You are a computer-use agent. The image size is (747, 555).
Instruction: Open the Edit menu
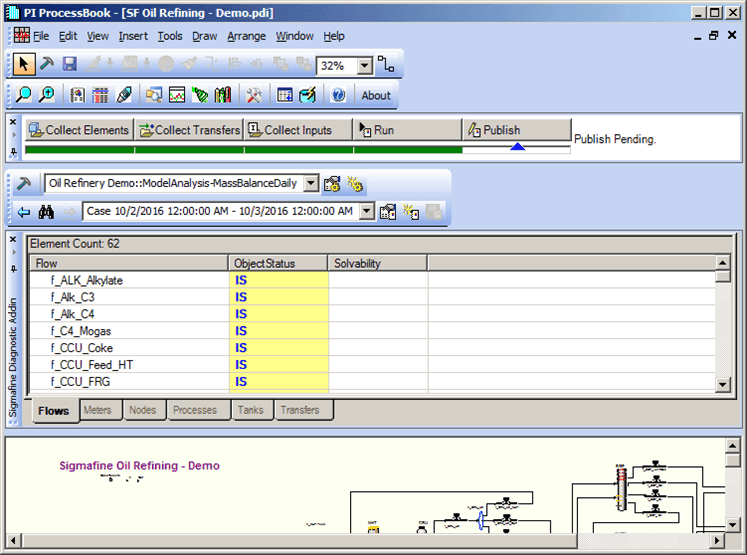(x=68, y=36)
